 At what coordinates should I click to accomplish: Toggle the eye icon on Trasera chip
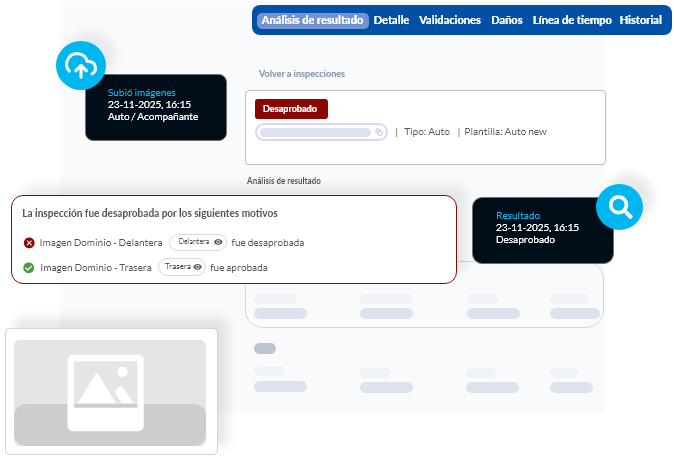click(x=197, y=267)
